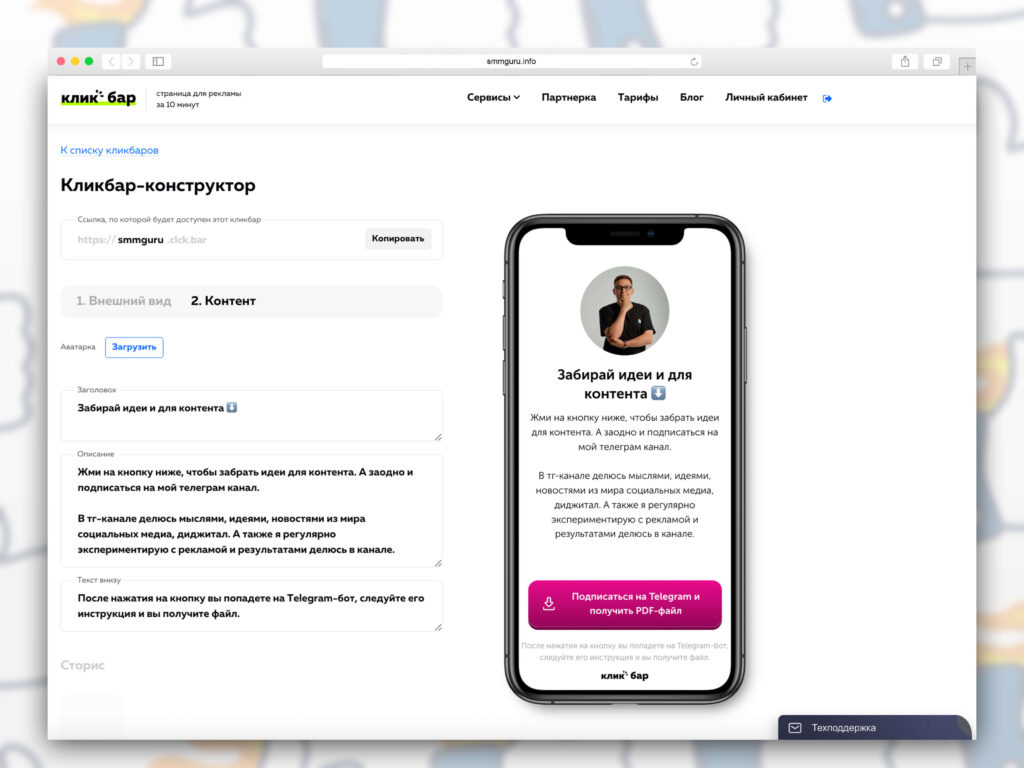
Task: Reload the page with the refresh icon
Action: pos(694,61)
